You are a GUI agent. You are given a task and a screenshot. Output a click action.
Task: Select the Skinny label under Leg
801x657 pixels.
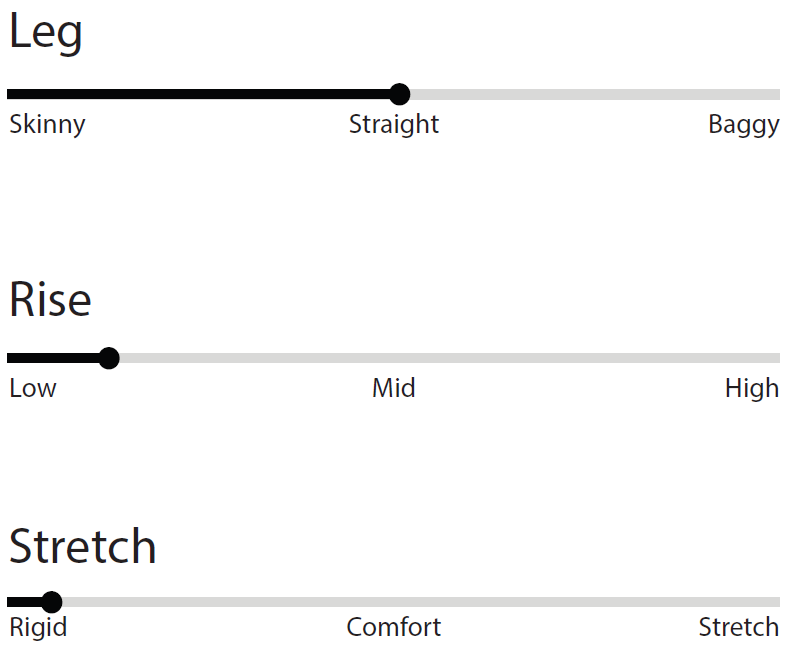47,125
